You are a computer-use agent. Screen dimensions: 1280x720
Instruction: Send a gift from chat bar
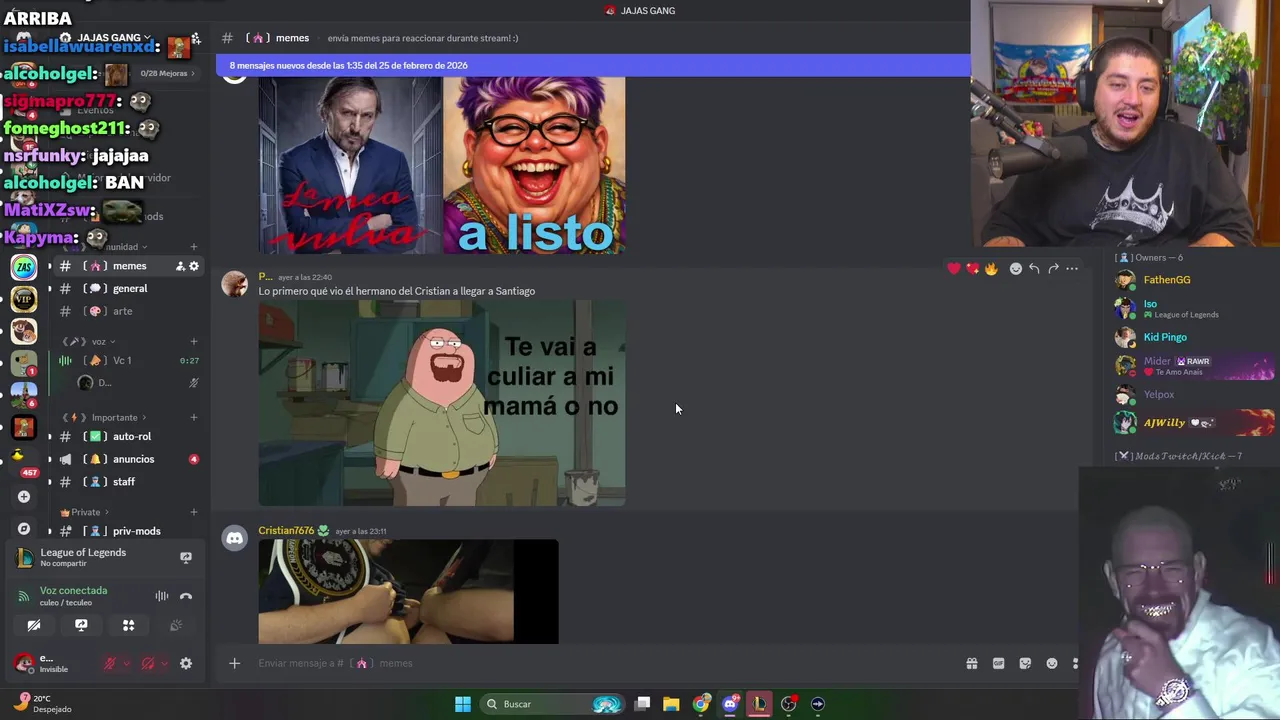971,663
